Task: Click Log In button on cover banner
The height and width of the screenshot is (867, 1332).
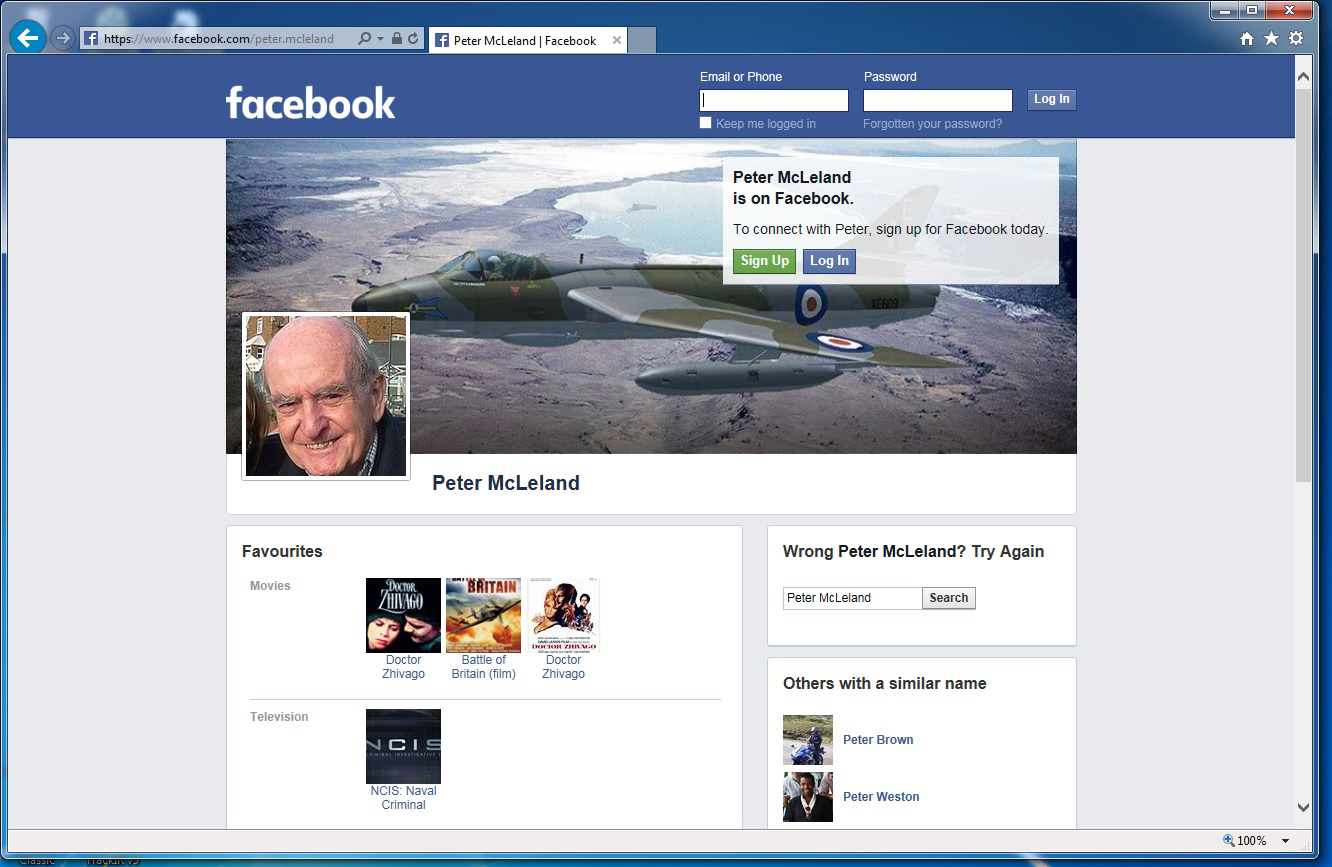Action: [829, 261]
